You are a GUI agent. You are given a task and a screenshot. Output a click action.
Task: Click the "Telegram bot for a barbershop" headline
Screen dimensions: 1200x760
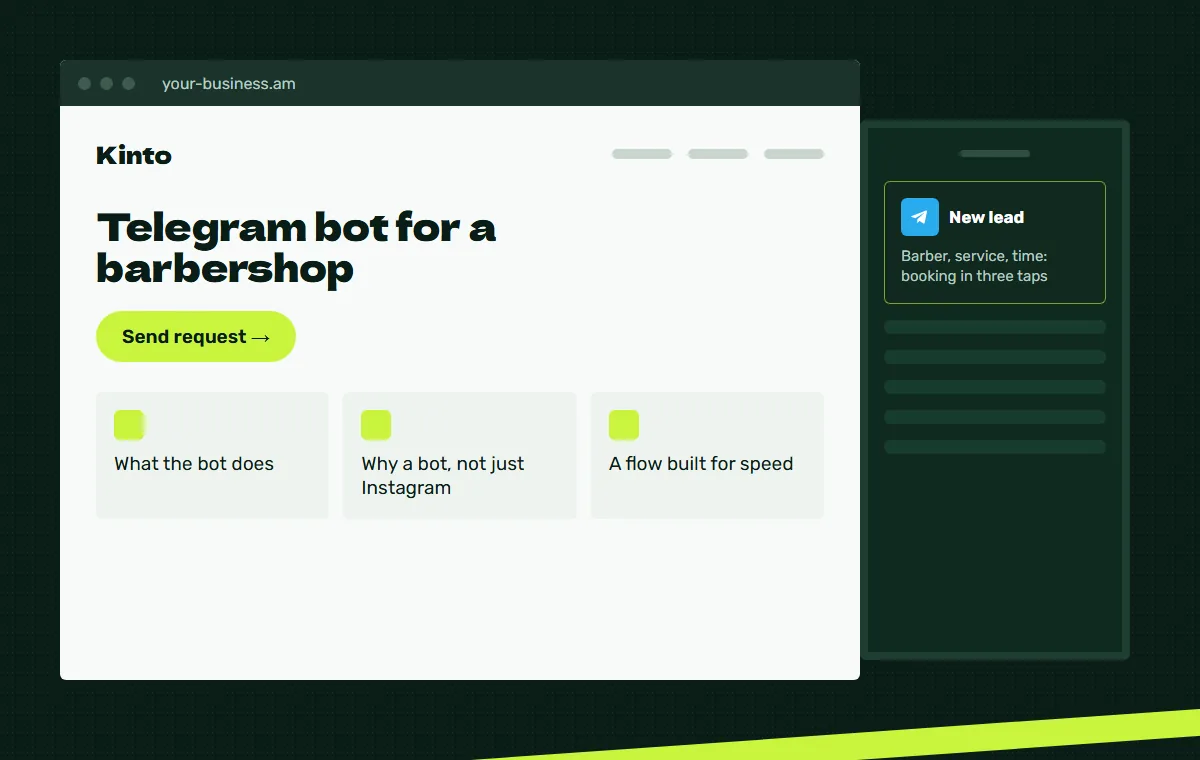tap(296, 248)
